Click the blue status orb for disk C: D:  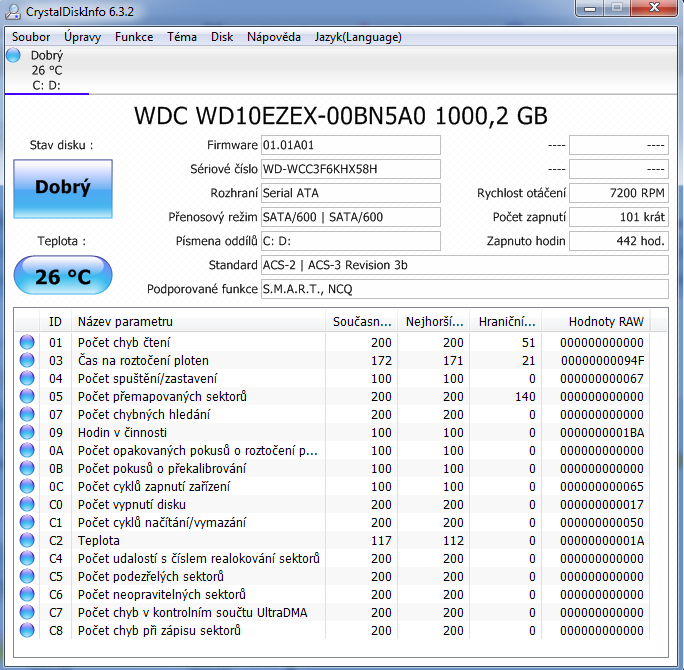point(13,55)
